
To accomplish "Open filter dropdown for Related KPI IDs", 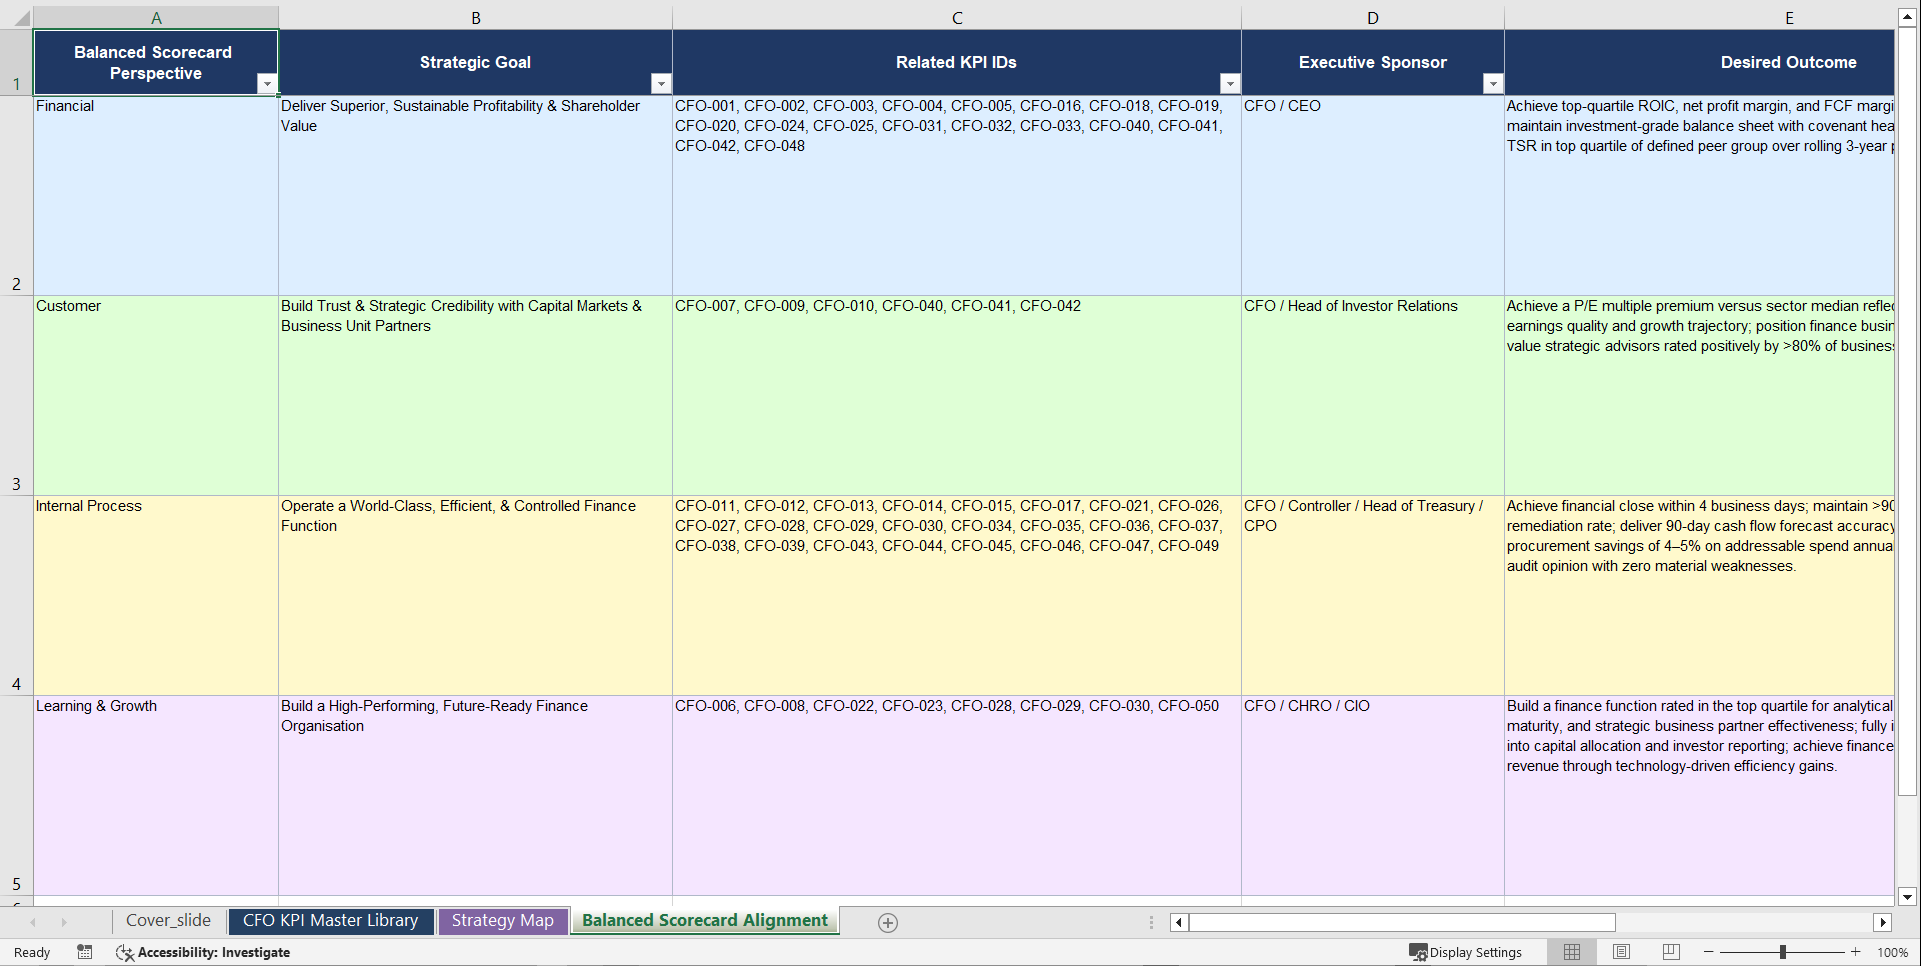I will click(1230, 84).
